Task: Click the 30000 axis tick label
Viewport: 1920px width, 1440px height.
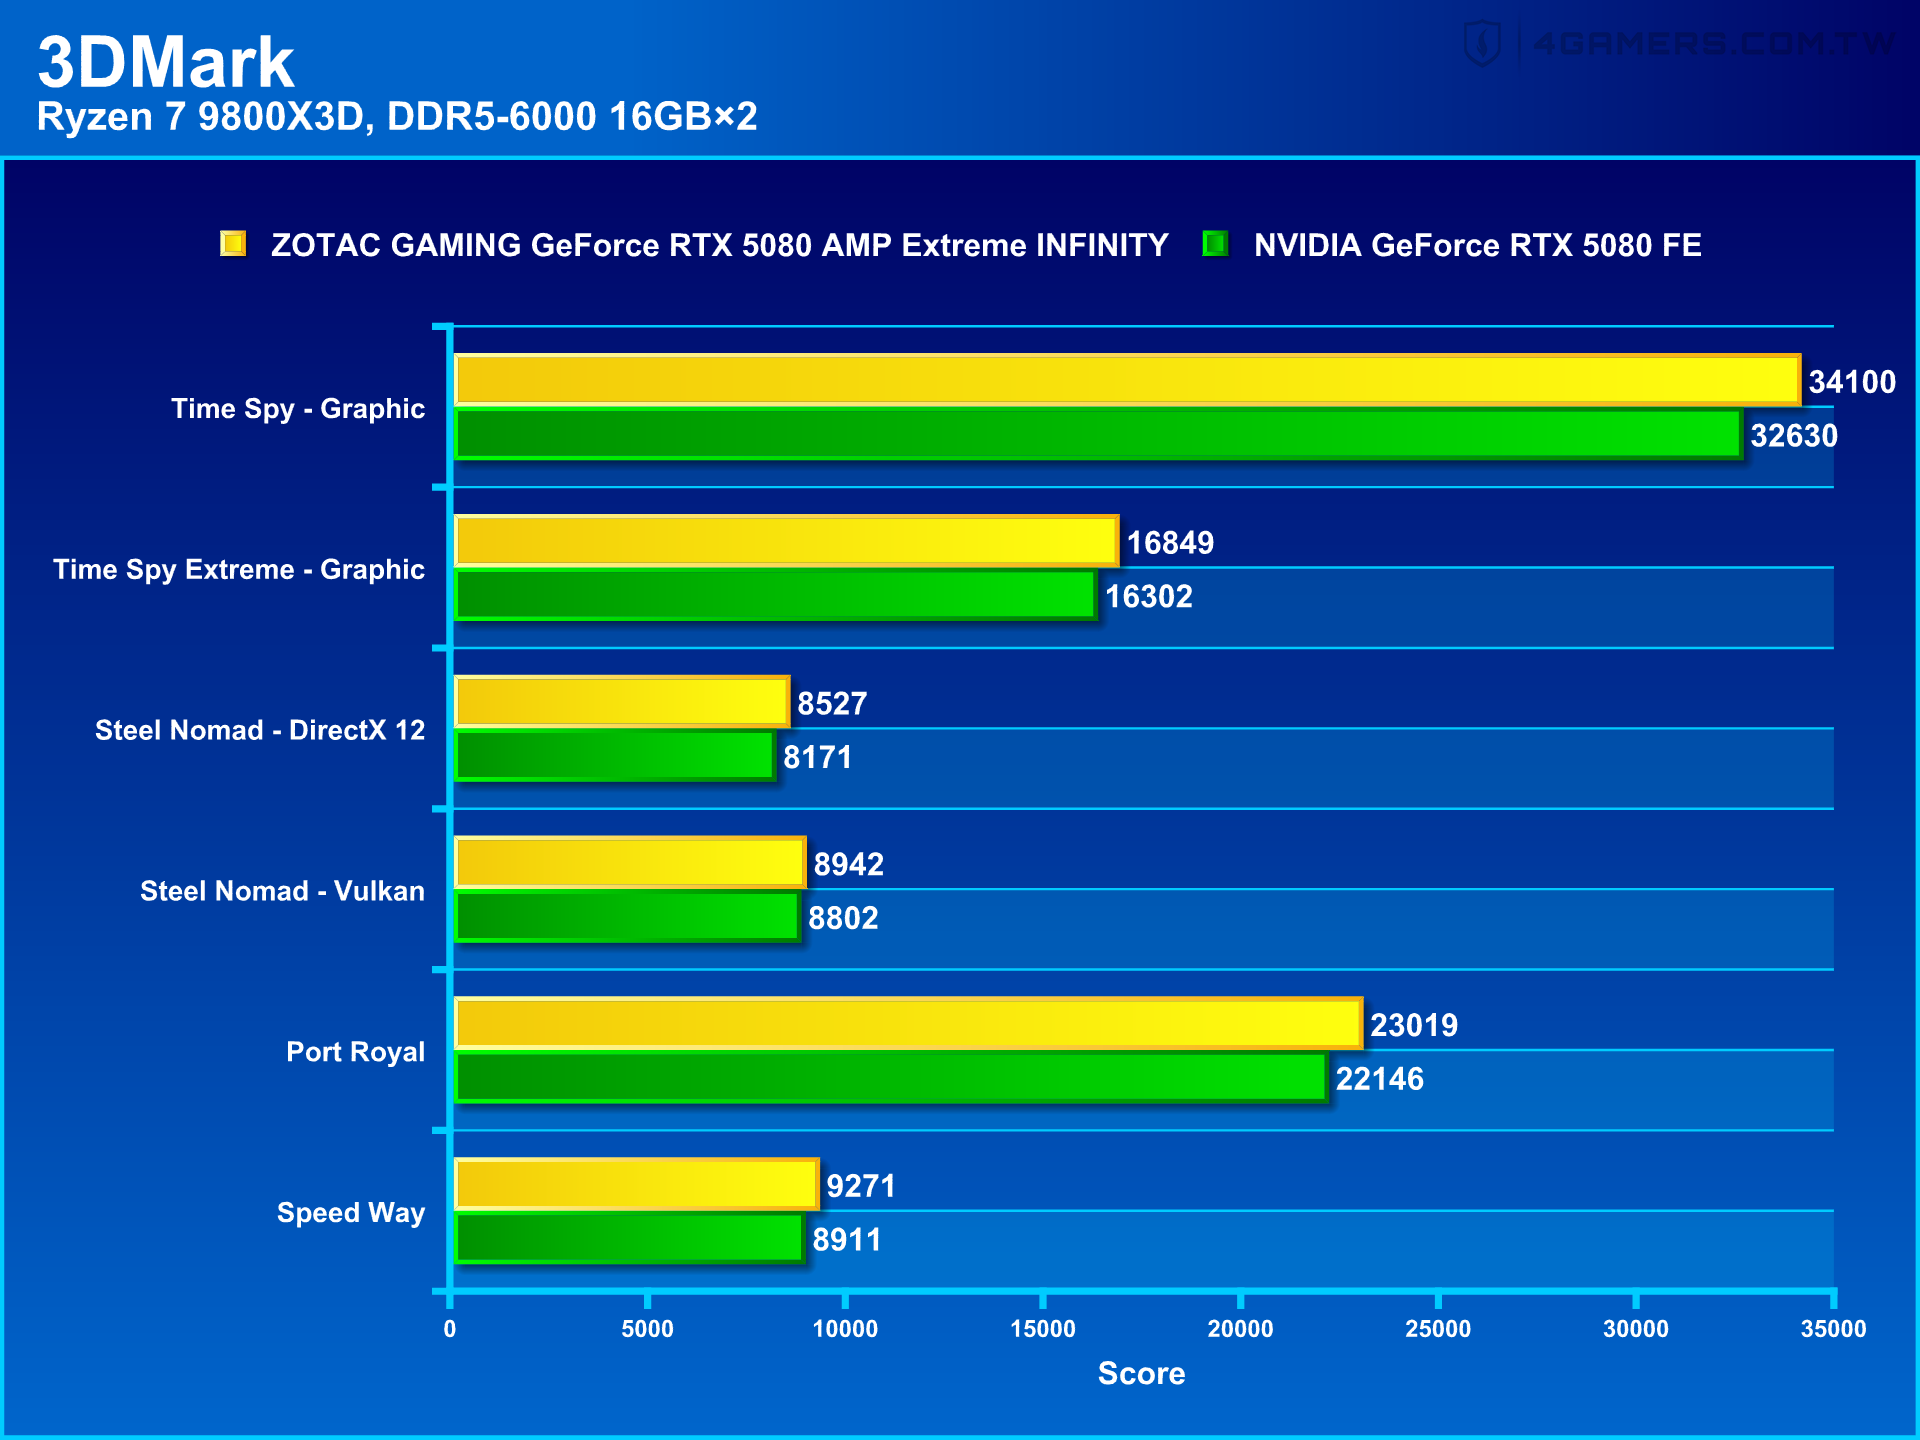Action: [1636, 1329]
